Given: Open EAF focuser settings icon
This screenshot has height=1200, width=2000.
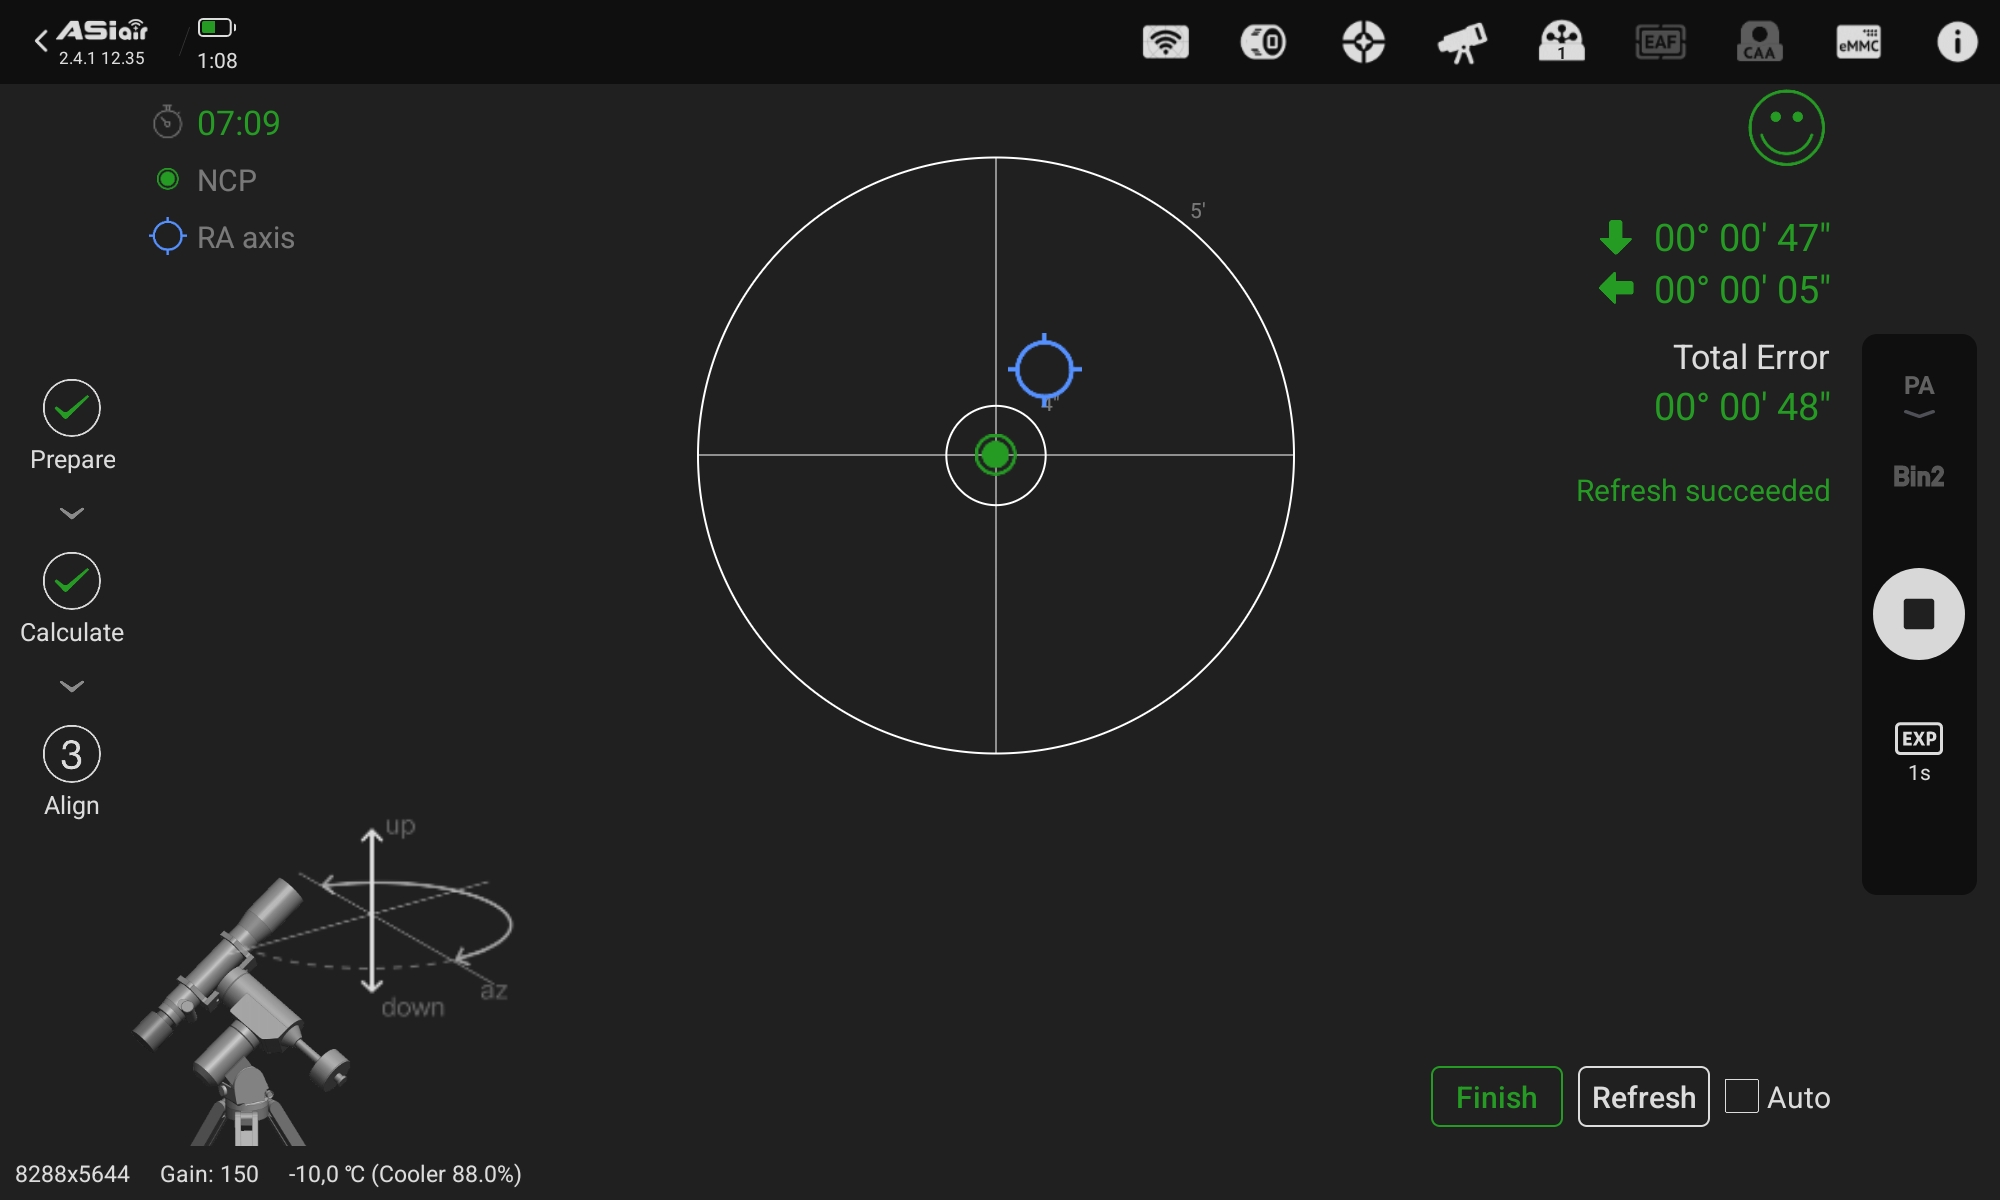Looking at the screenshot, I should point(1660,42).
